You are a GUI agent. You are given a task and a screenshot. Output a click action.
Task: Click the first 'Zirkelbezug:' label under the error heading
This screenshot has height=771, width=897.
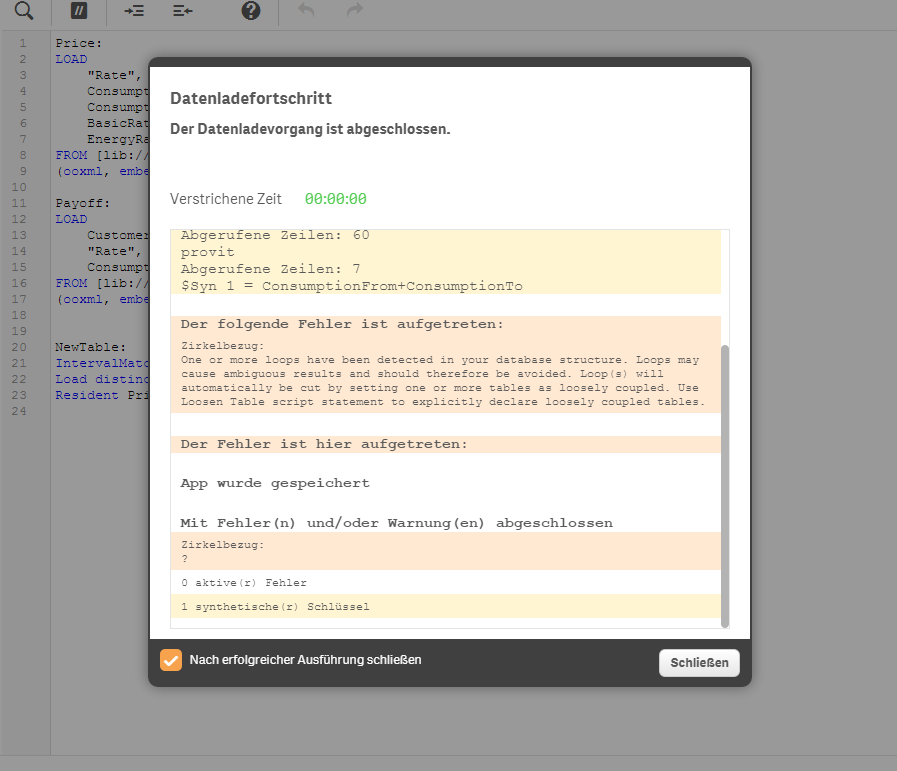tap(223, 346)
